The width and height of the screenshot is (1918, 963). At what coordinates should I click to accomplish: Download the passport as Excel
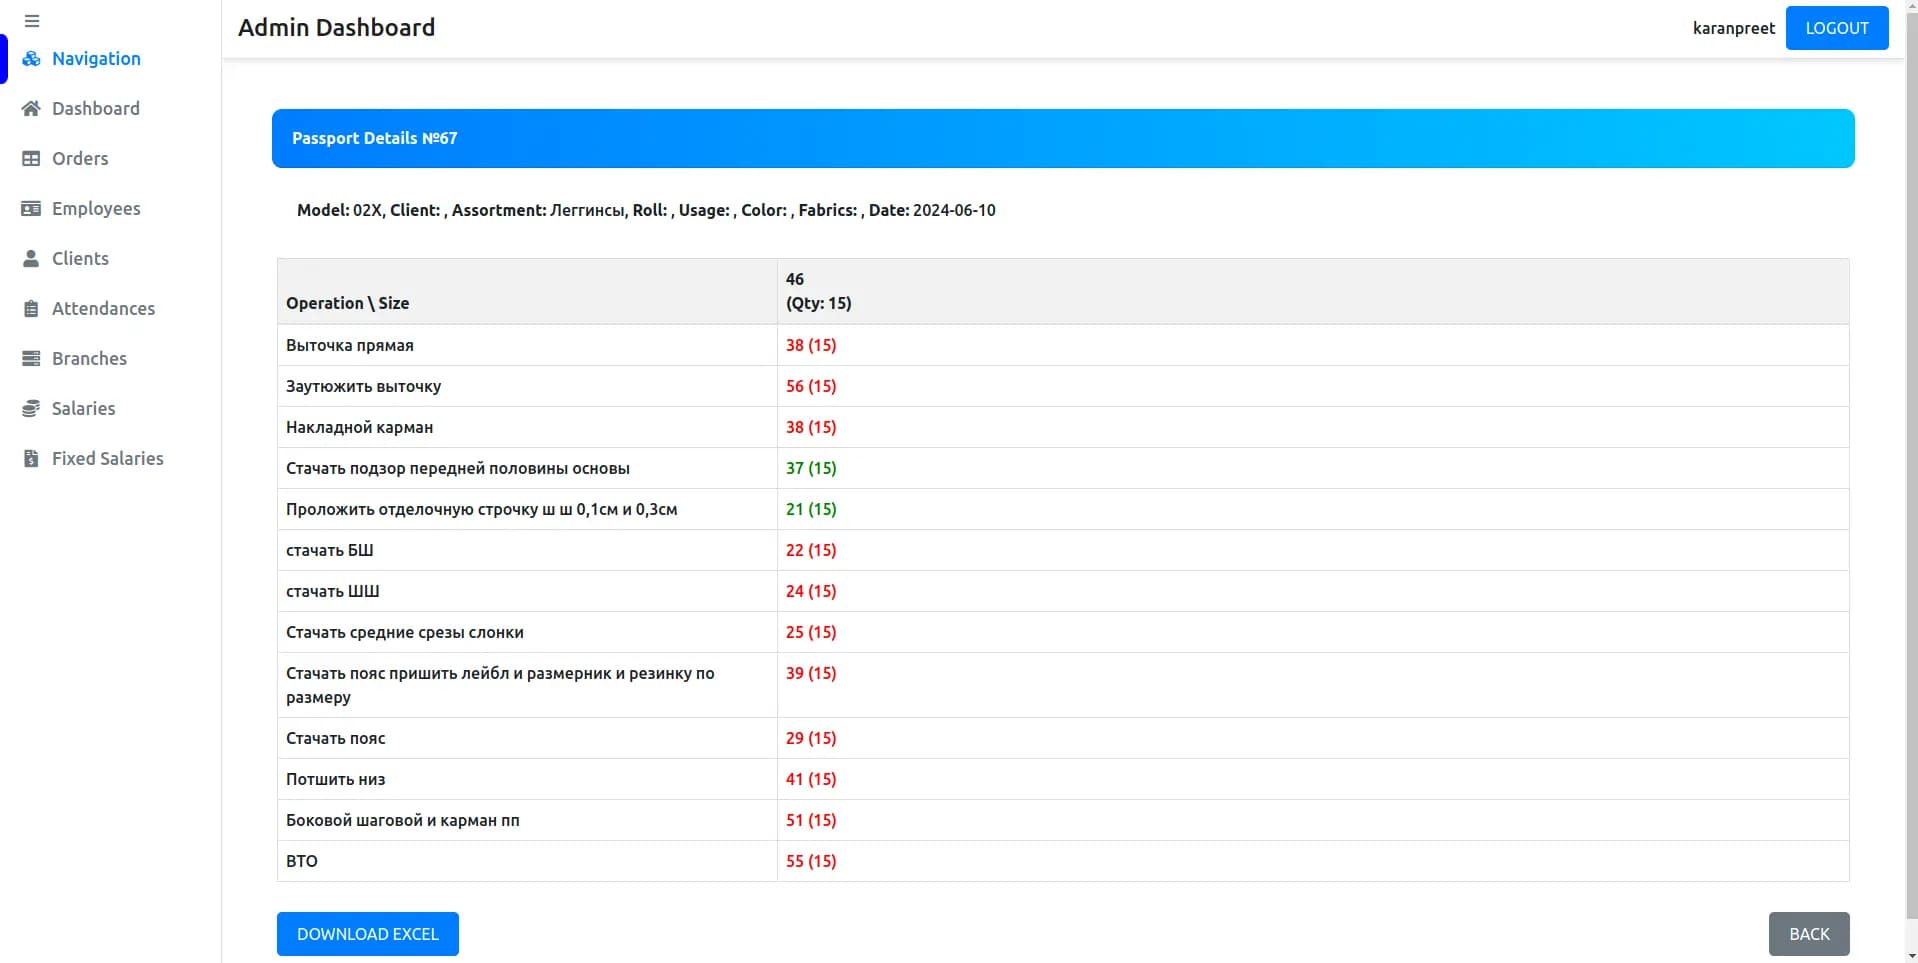[367, 934]
